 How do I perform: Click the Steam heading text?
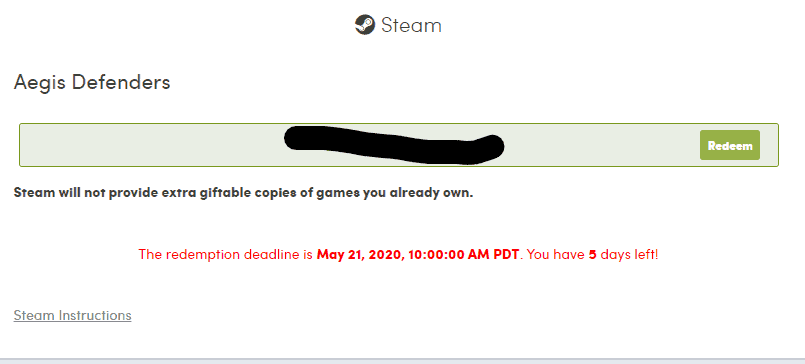pos(411,25)
